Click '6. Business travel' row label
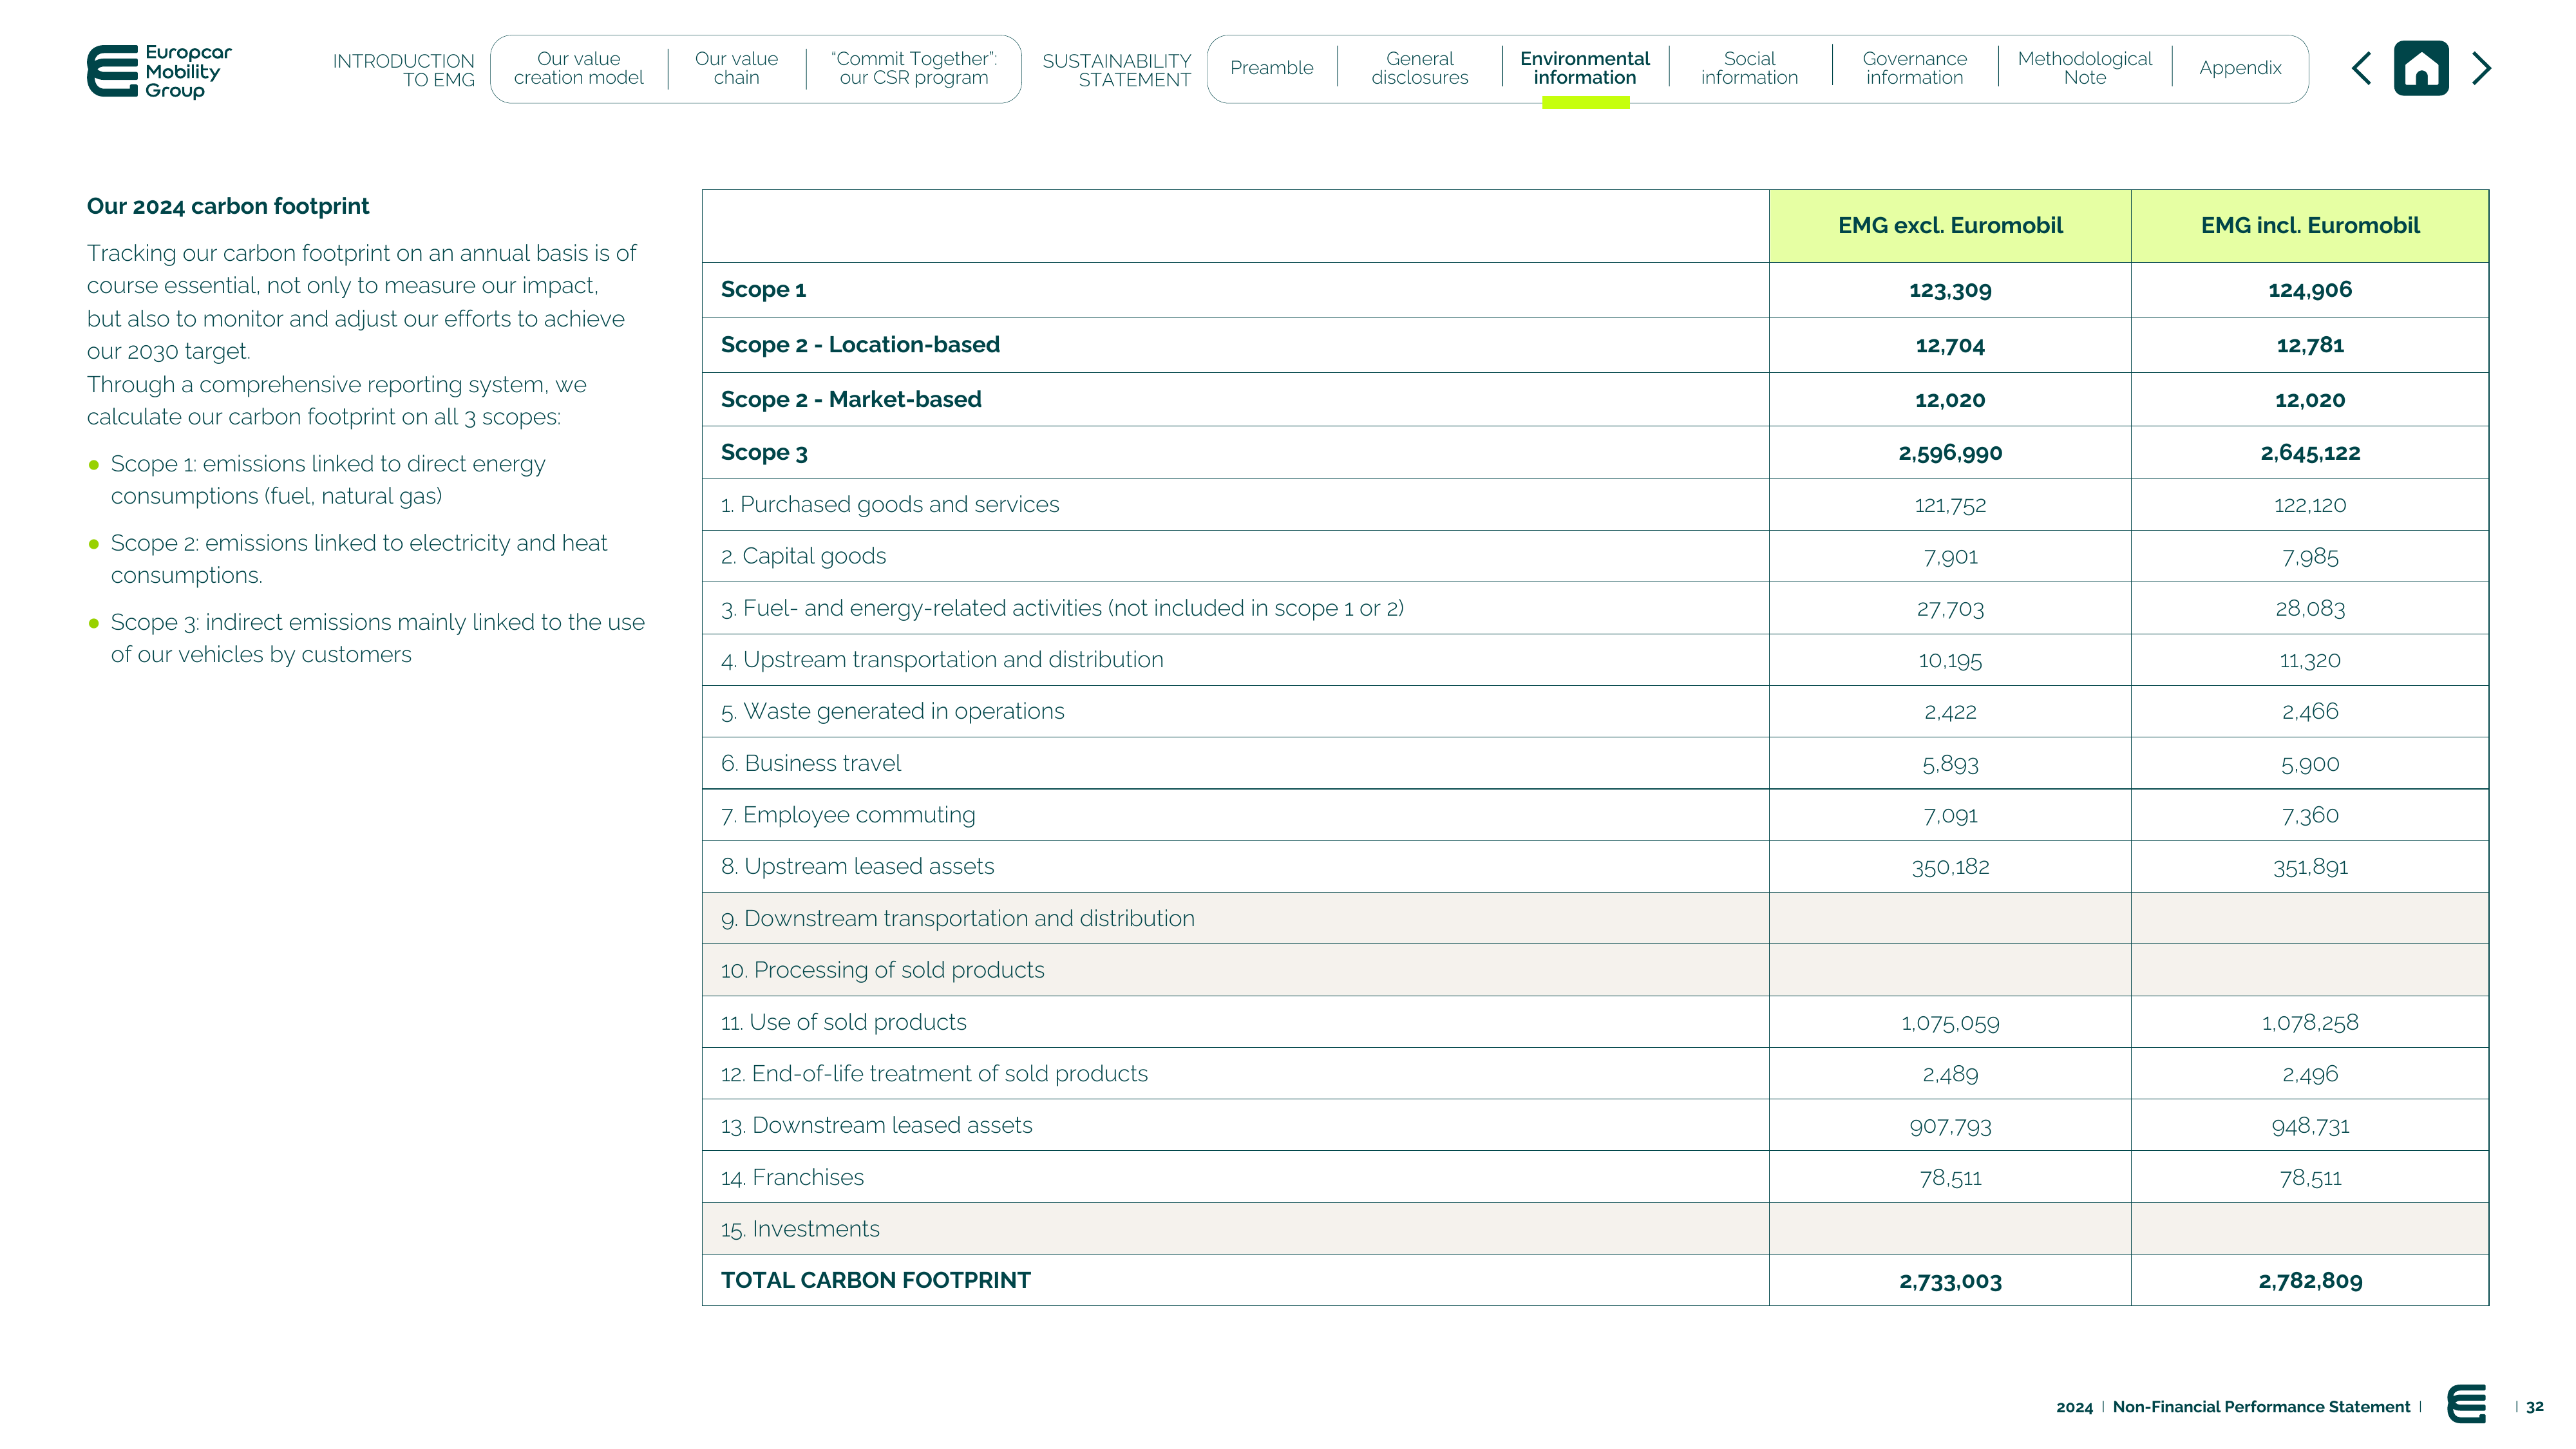This screenshot has height=1449, width=2576. (811, 764)
